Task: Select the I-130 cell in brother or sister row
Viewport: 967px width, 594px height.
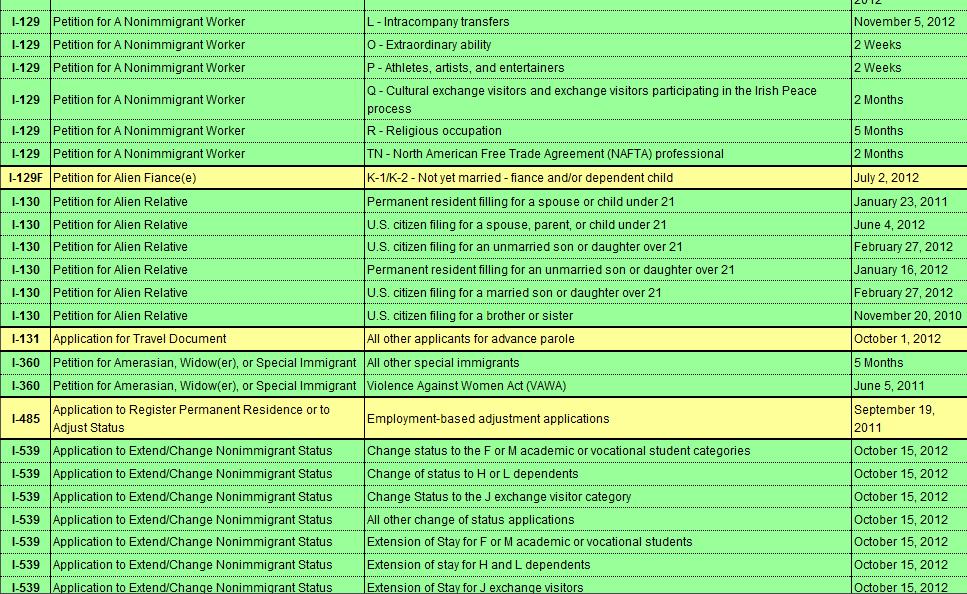Action: 25,316
